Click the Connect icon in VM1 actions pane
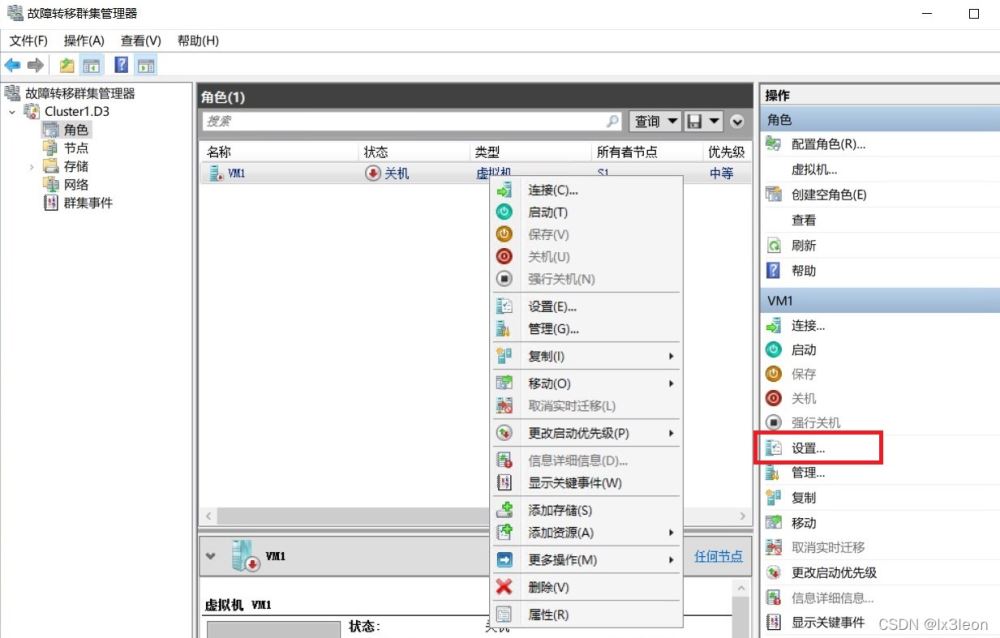Image resolution: width=1000 pixels, height=638 pixels. click(x=773, y=325)
